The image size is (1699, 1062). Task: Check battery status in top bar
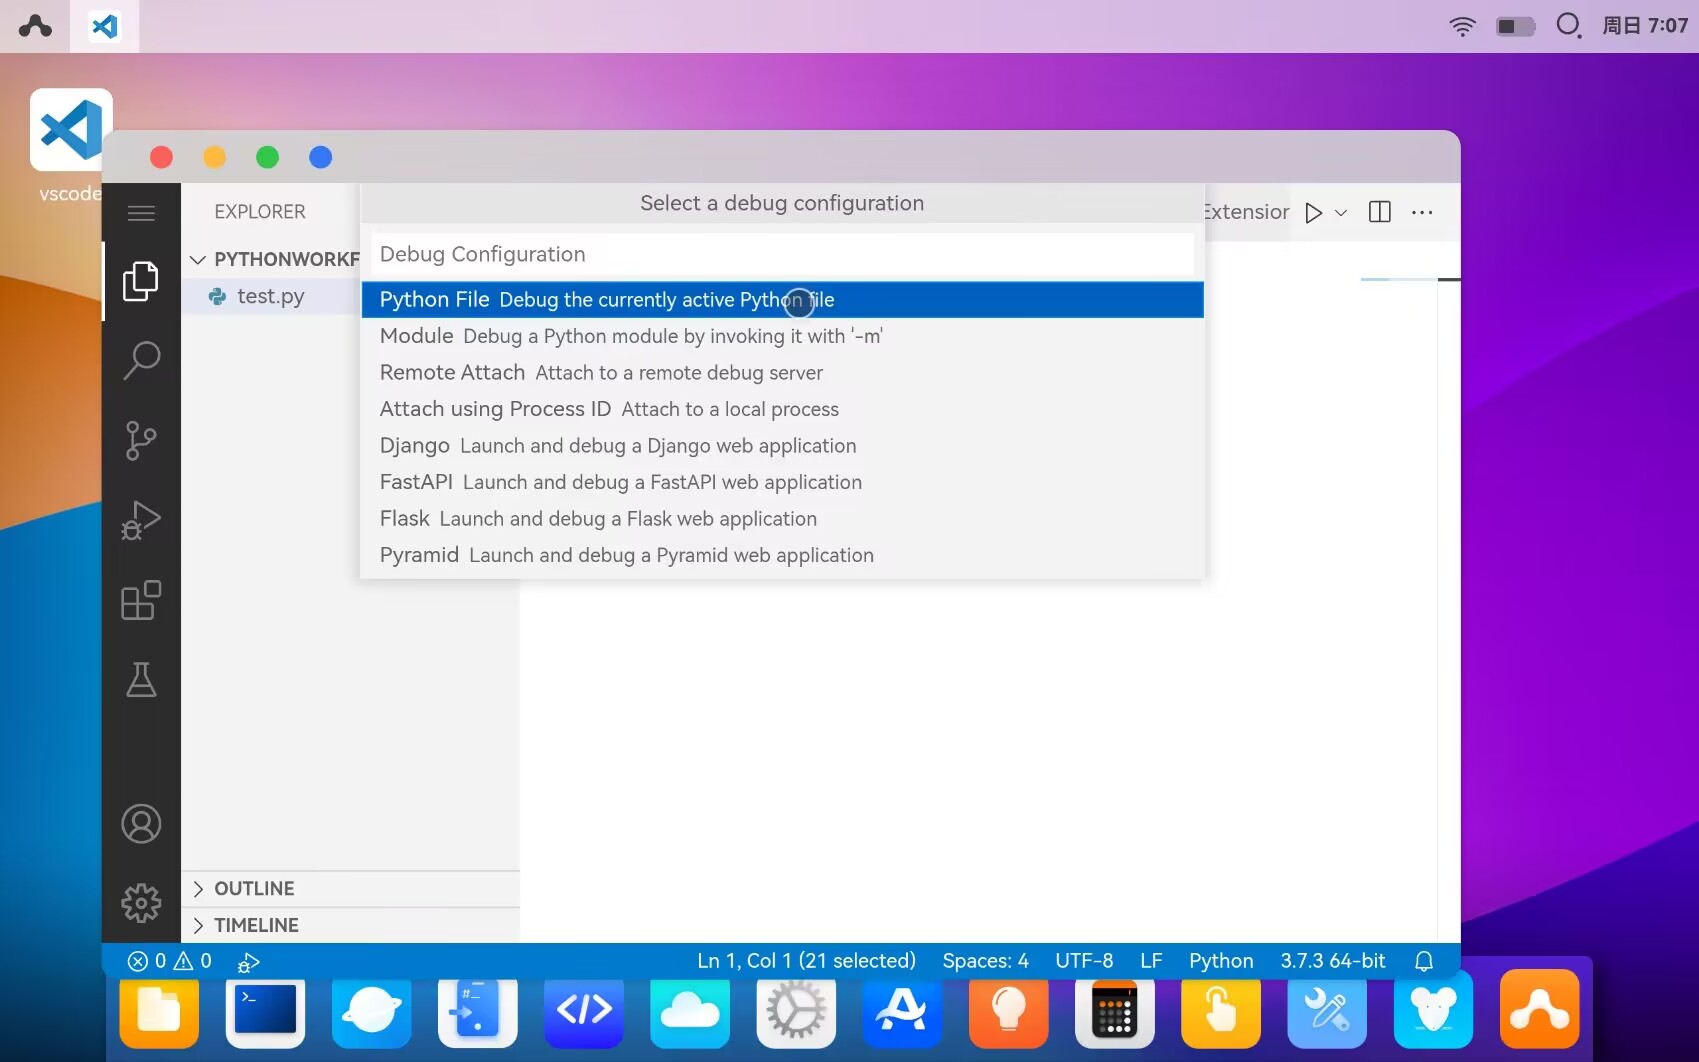(1515, 26)
